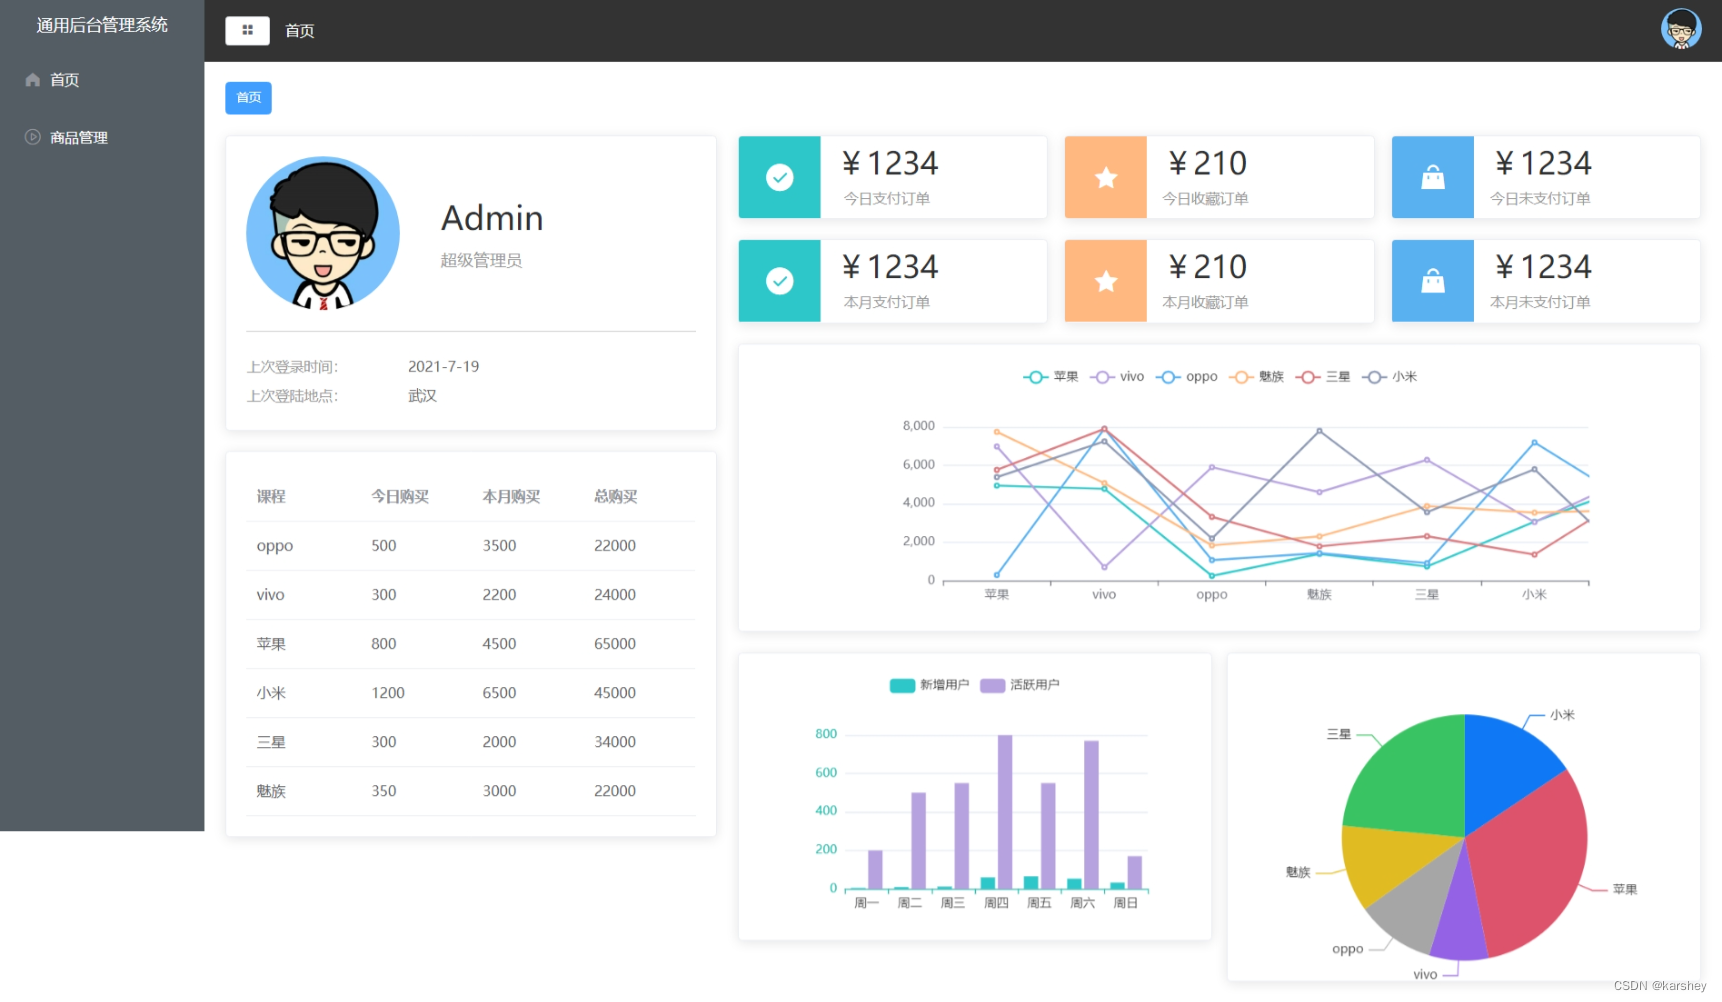Toggle 活跃用户 legend in bar chart

point(1020,685)
